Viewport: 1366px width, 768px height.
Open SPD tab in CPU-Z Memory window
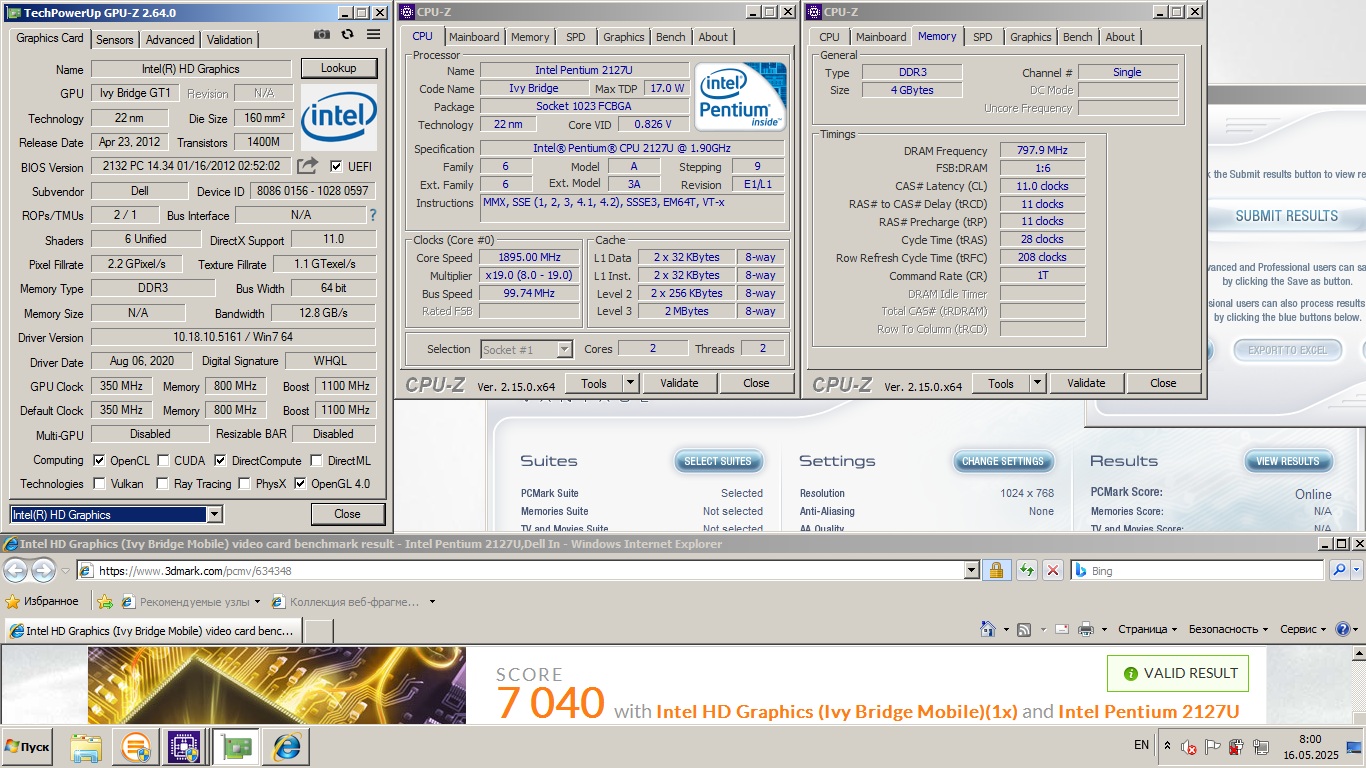pos(983,37)
